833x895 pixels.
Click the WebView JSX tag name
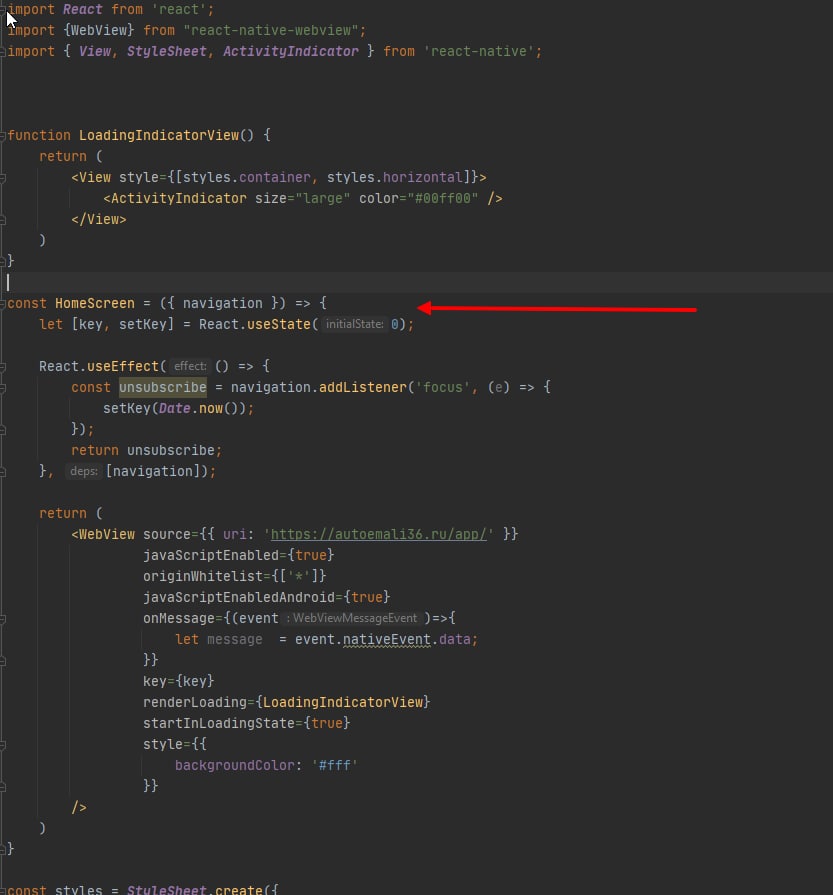(x=107, y=534)
